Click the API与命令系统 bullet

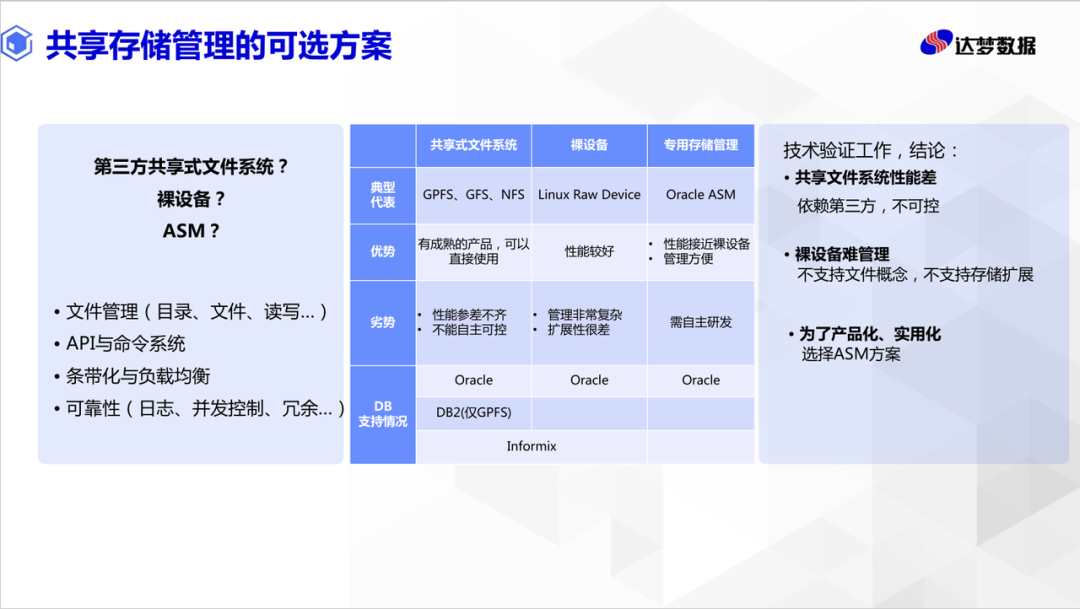tap(119, 344)
